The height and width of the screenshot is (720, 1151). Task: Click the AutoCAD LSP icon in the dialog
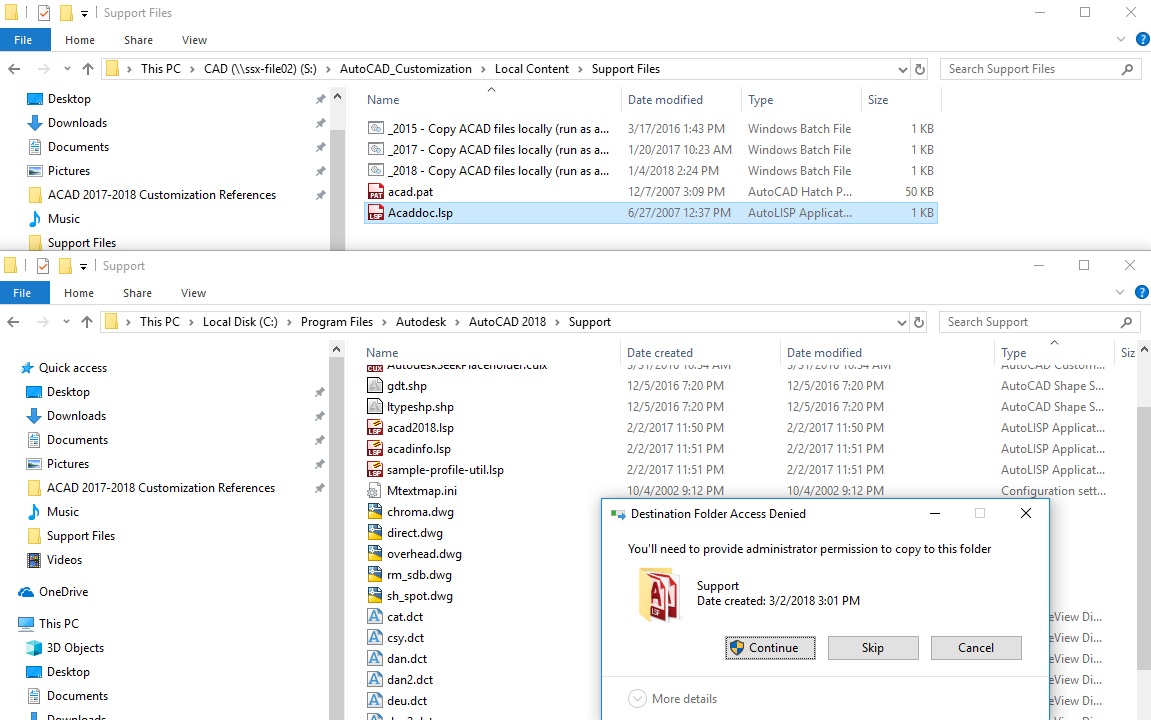659,593
